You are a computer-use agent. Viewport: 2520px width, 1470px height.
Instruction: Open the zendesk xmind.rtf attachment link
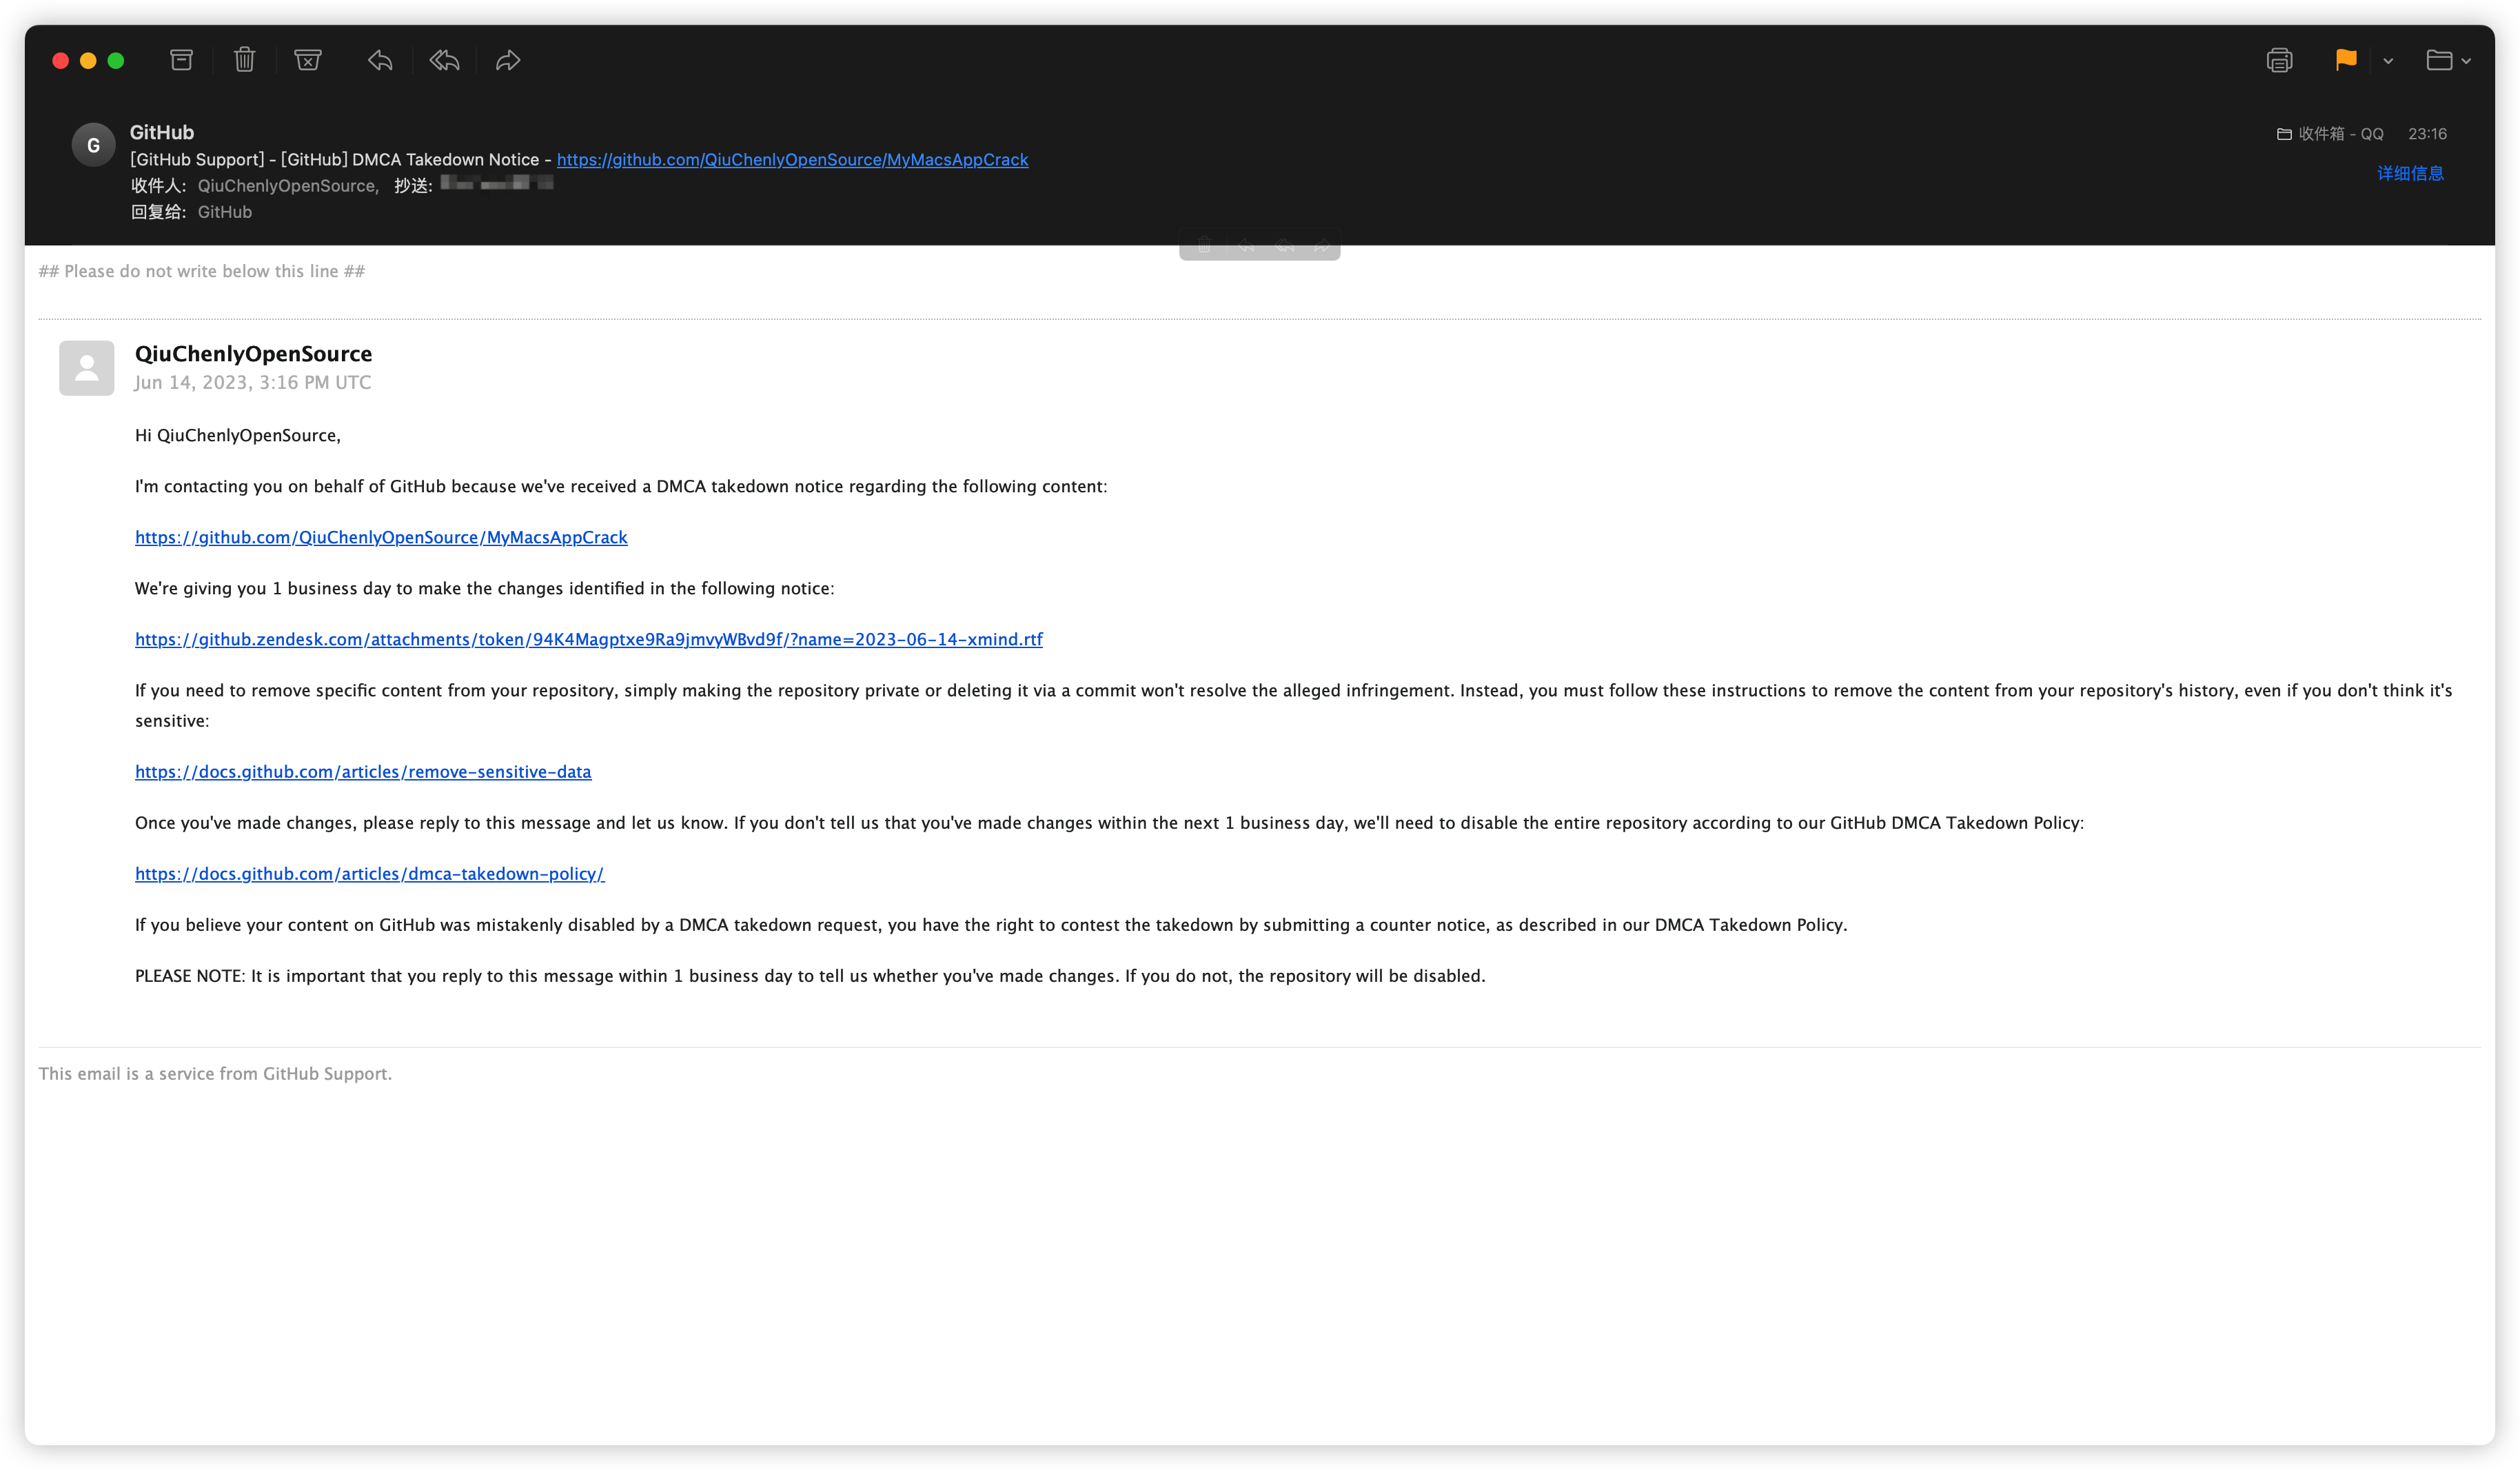pyautogui.click(x=588, y=639)
